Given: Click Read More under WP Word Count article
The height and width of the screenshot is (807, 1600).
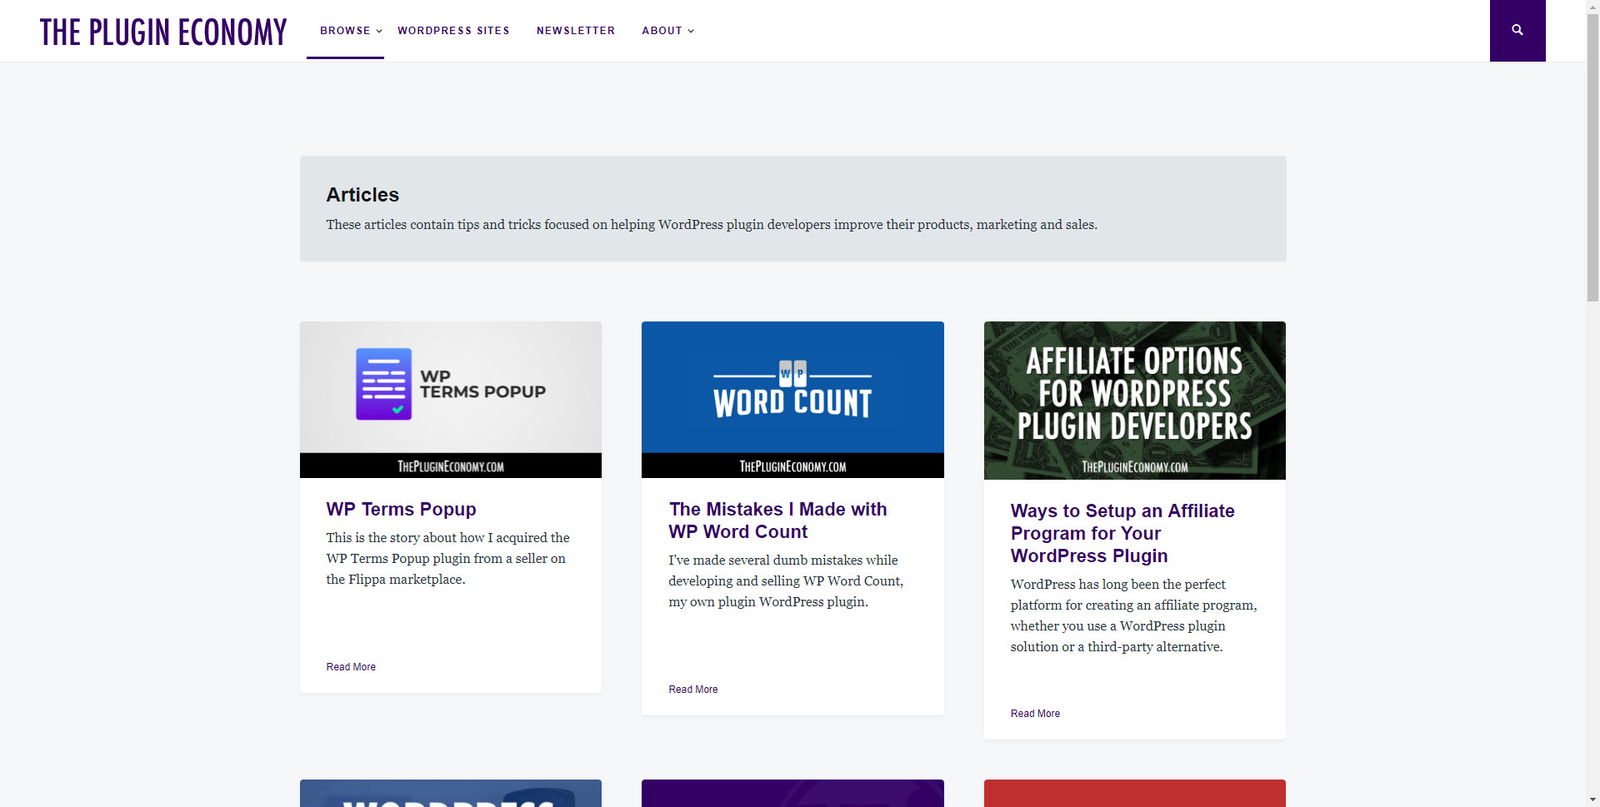Looking at the screenshot, I should point(693,690).
